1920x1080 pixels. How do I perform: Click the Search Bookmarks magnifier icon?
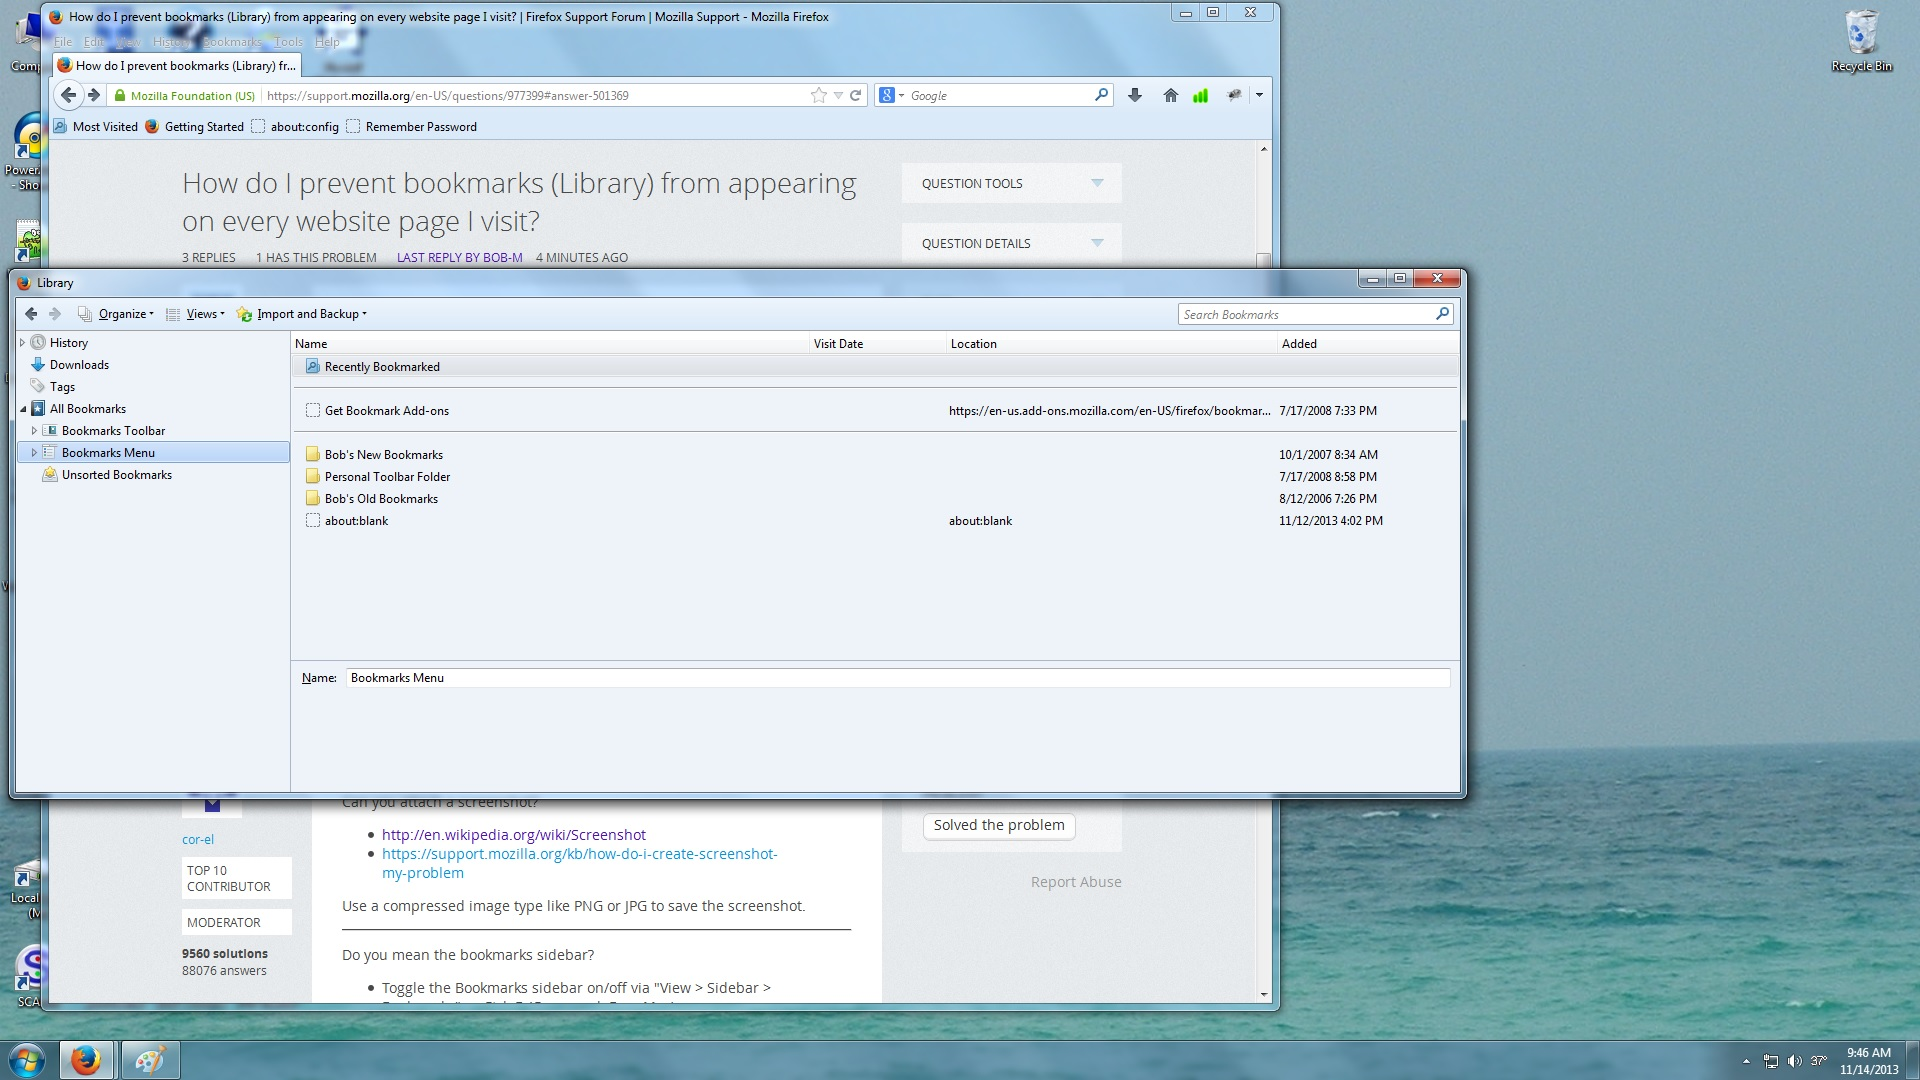(1442, 314)
